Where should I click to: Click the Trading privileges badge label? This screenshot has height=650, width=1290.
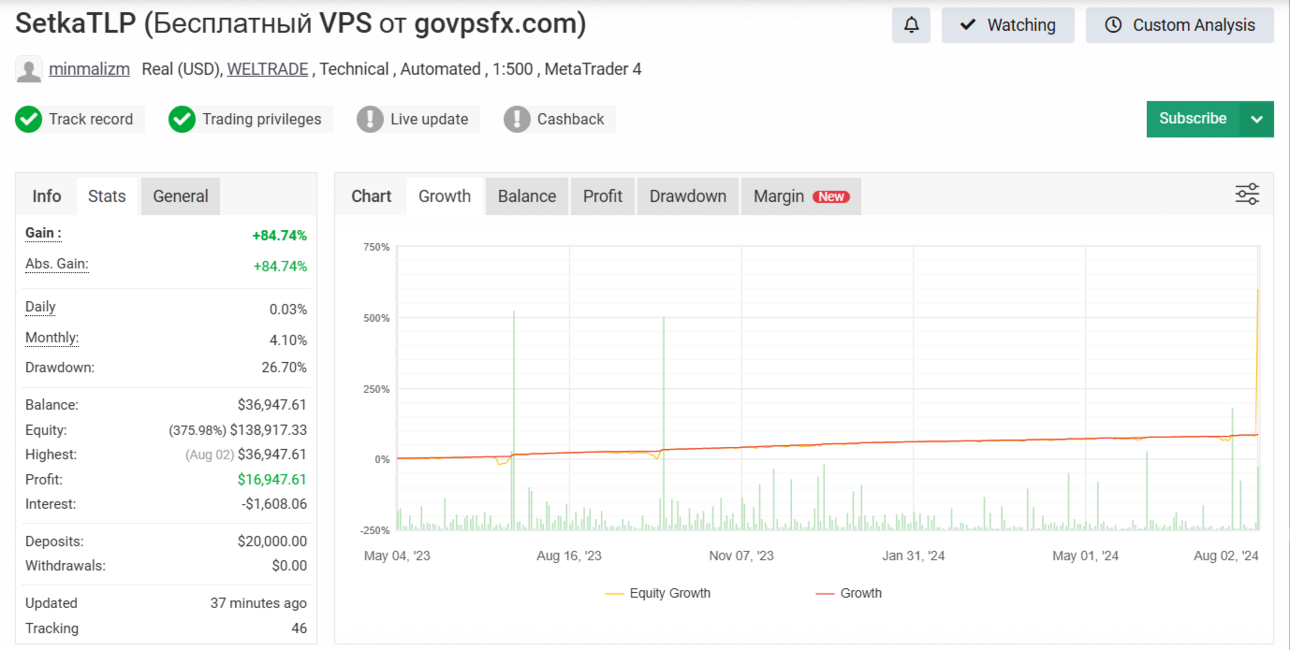262,119
